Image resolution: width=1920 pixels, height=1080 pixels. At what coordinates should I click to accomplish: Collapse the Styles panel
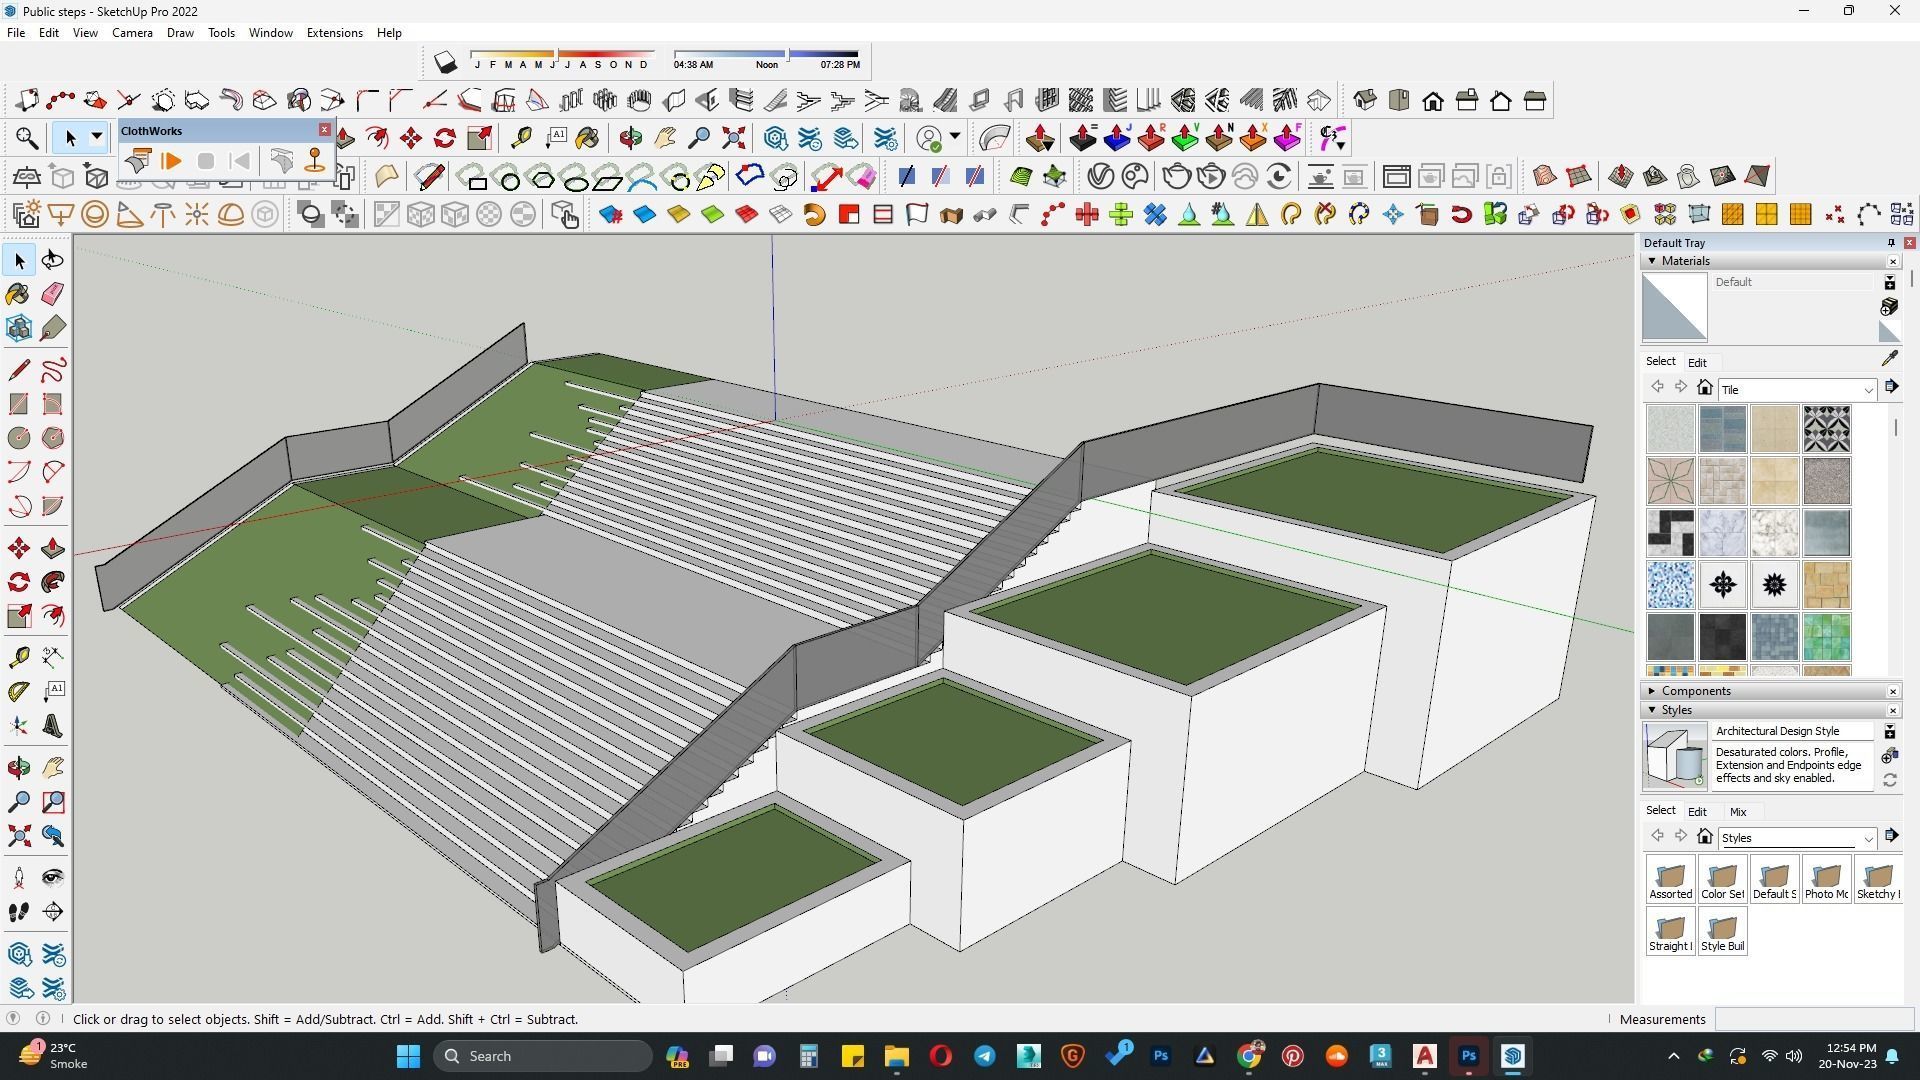click(1652, 710)
